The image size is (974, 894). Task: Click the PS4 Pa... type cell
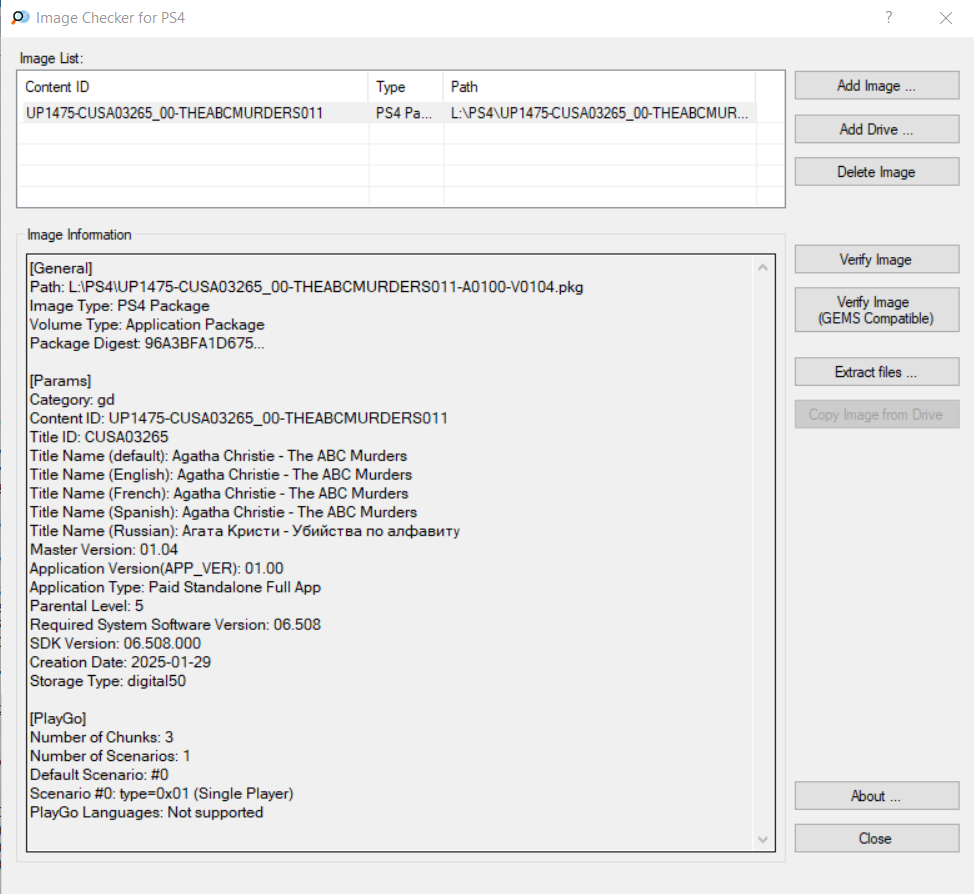click(x=404, y=113)
